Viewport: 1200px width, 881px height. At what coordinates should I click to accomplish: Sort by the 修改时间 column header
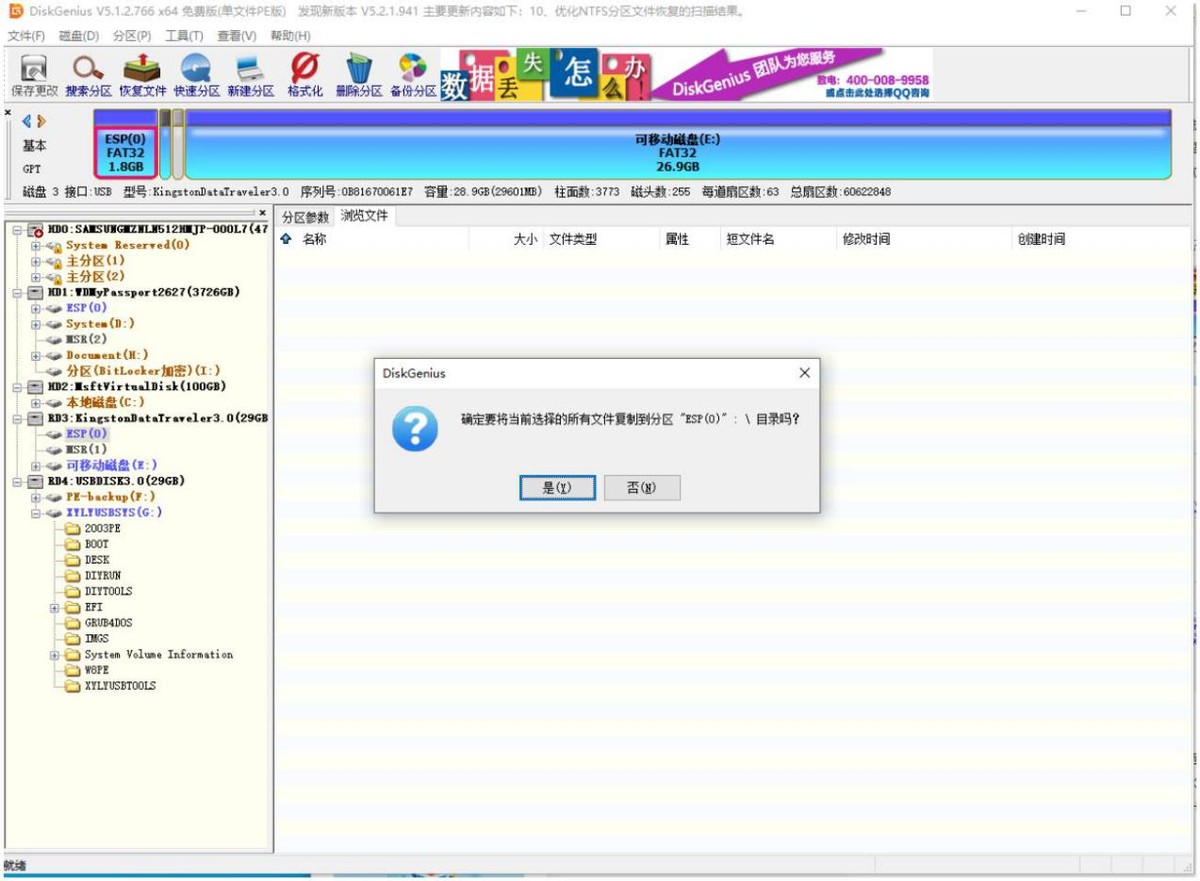866,240
